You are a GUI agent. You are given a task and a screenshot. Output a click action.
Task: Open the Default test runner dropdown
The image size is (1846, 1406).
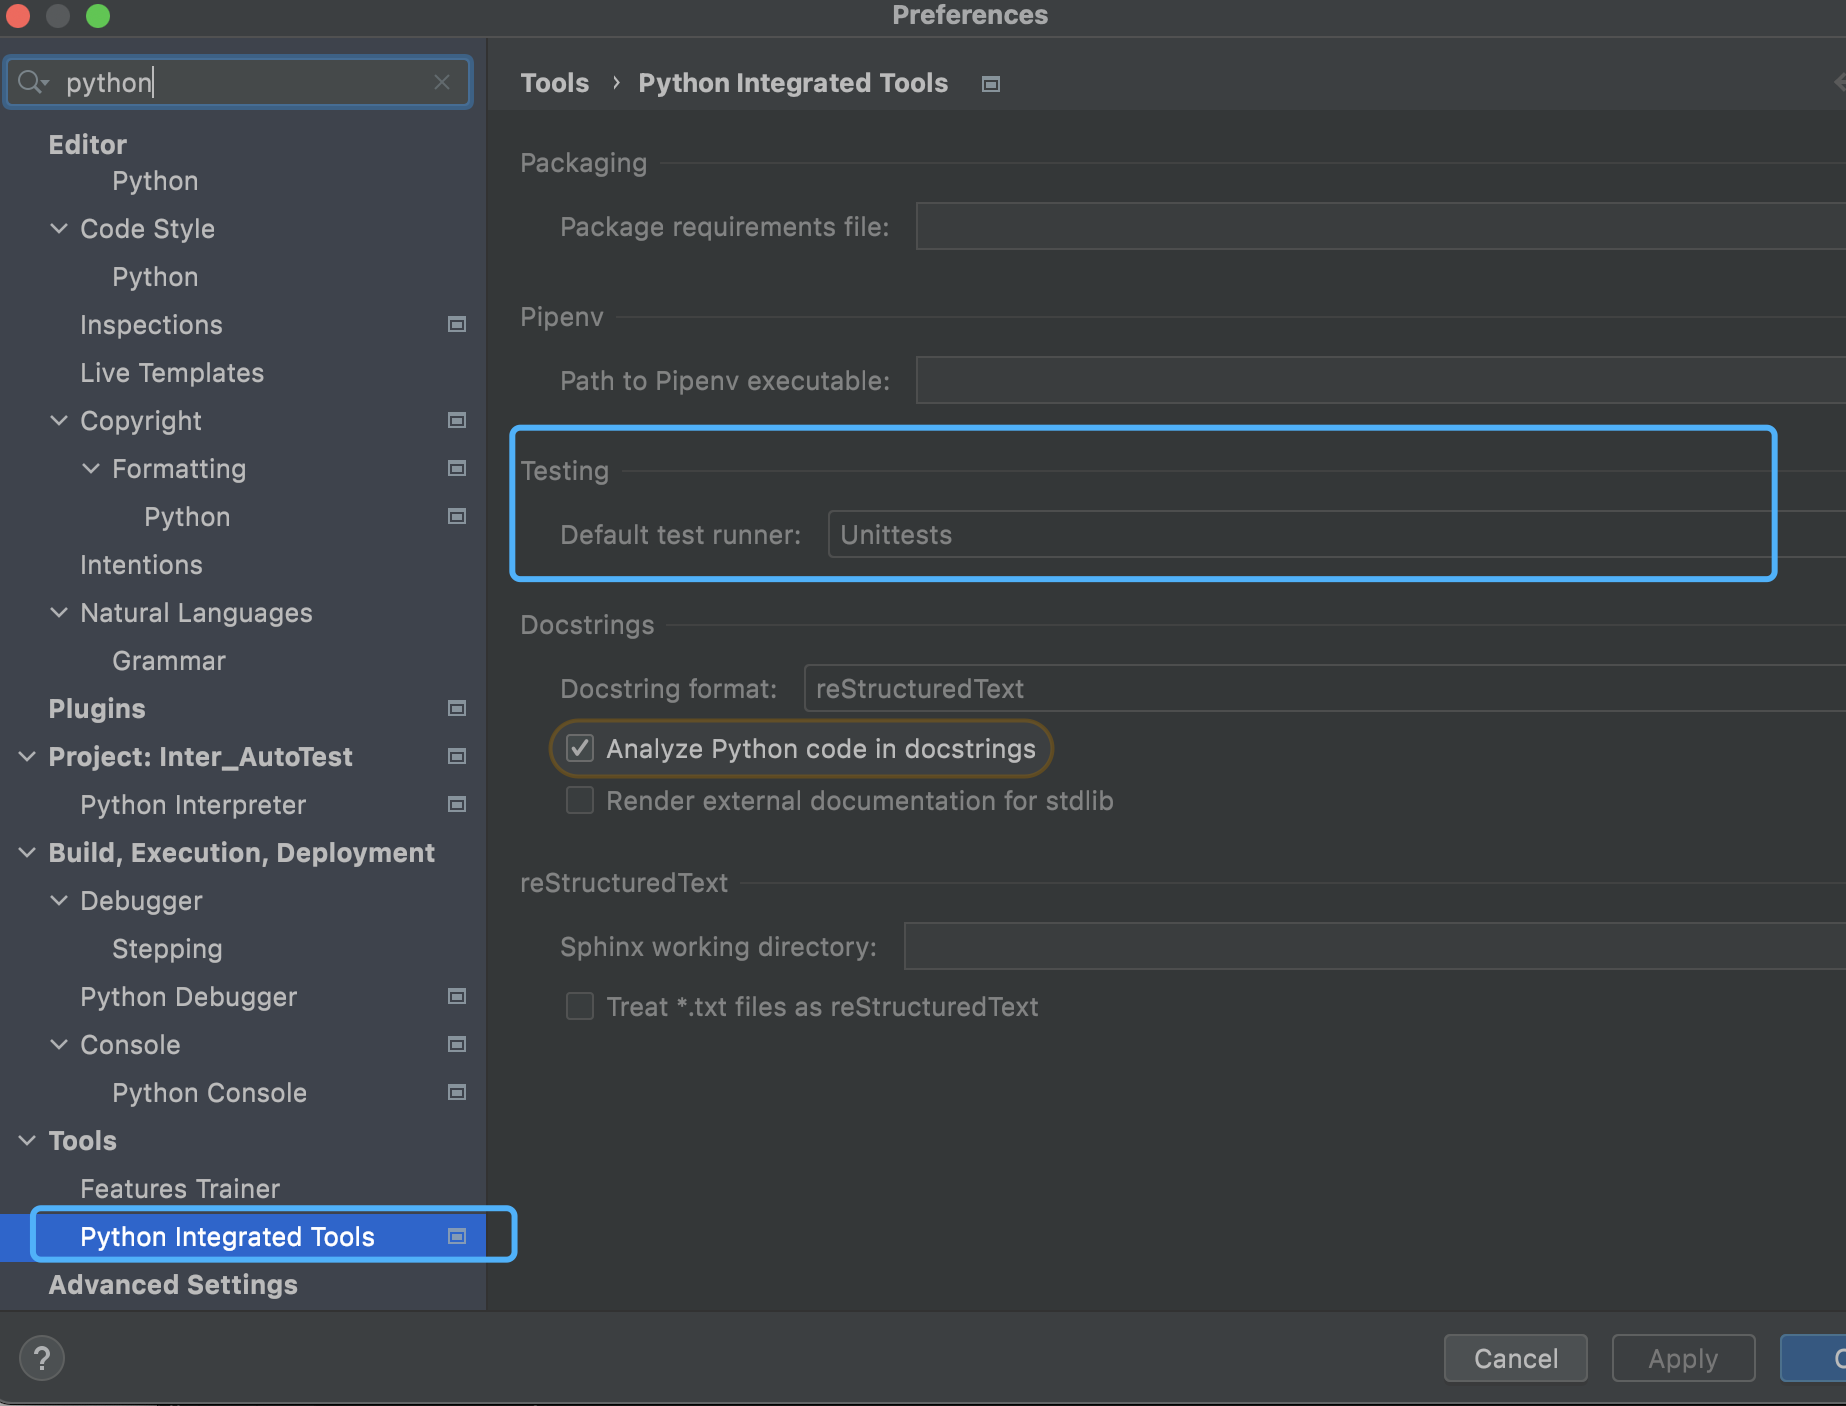tap(1300, 534)
